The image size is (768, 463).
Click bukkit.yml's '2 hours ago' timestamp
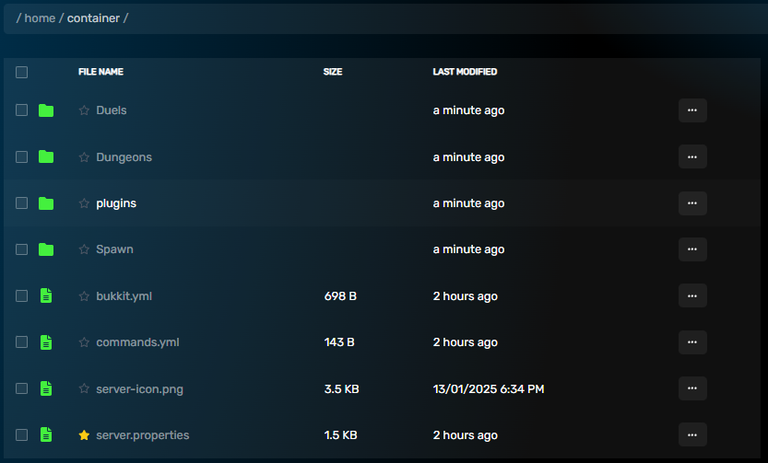[x=465, y=296]
